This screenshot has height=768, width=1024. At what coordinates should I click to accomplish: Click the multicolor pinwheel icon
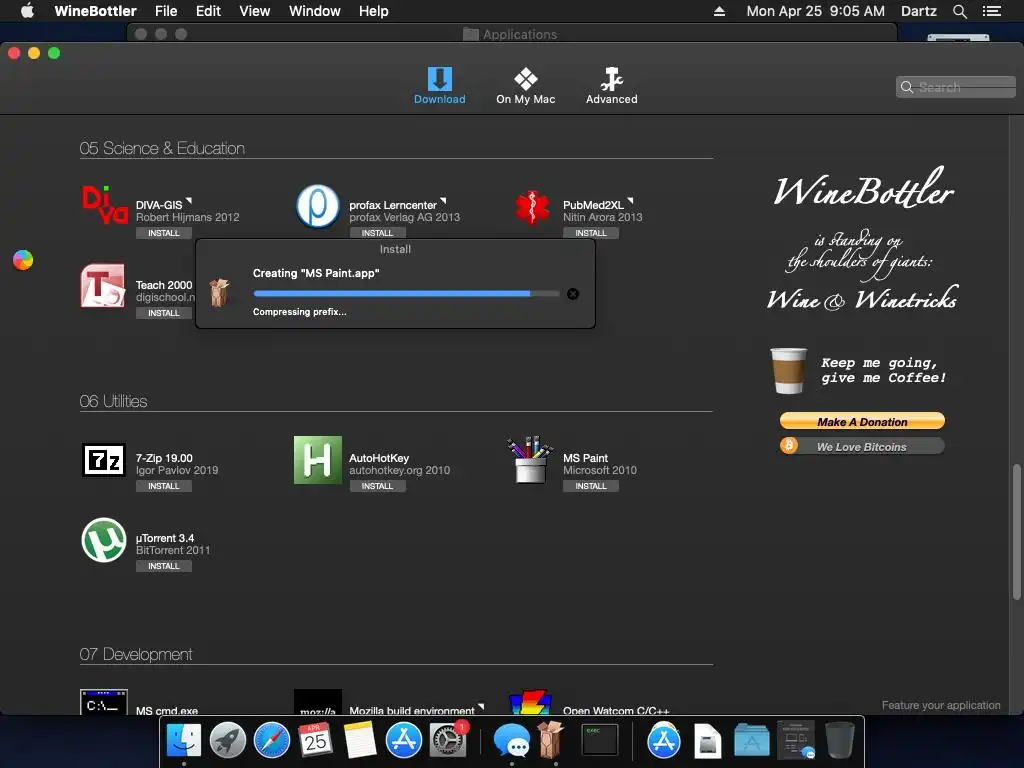coord(23,260)
